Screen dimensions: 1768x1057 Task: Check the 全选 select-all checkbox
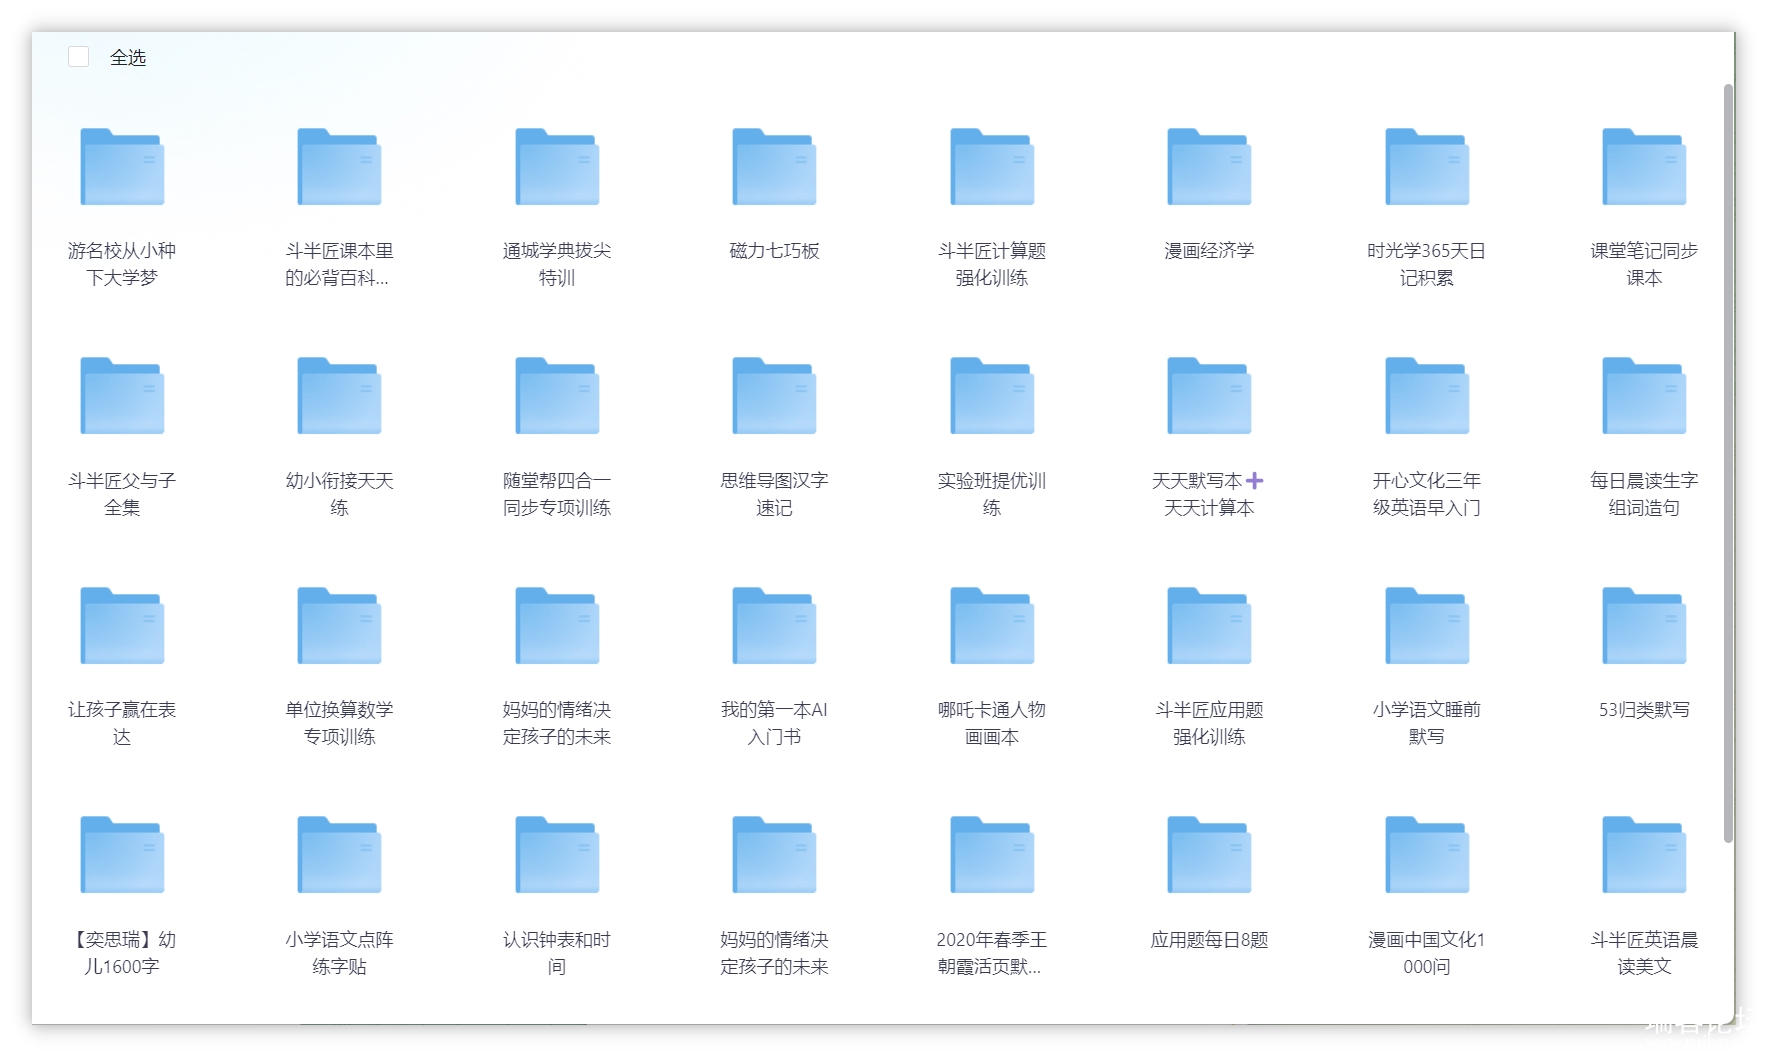tap(79, 57)
